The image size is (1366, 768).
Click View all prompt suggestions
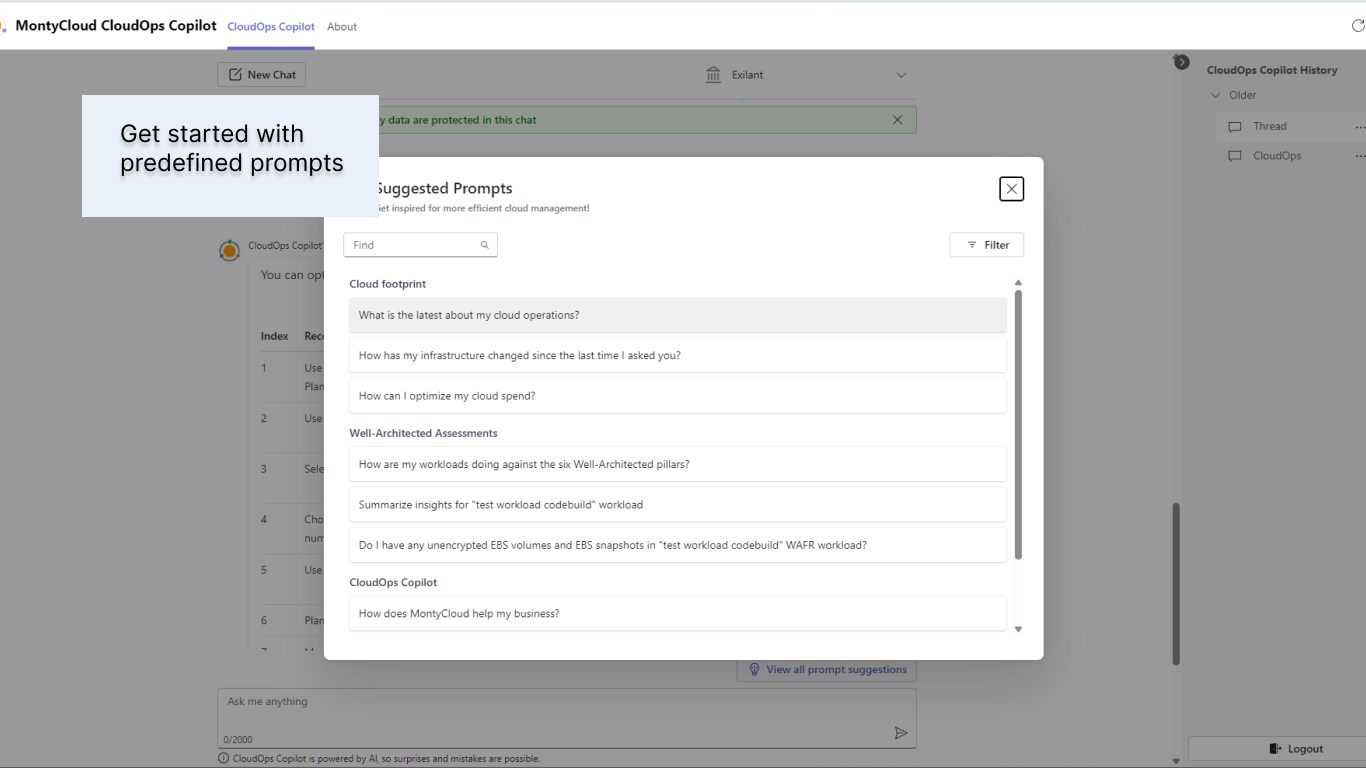(827, 670)
